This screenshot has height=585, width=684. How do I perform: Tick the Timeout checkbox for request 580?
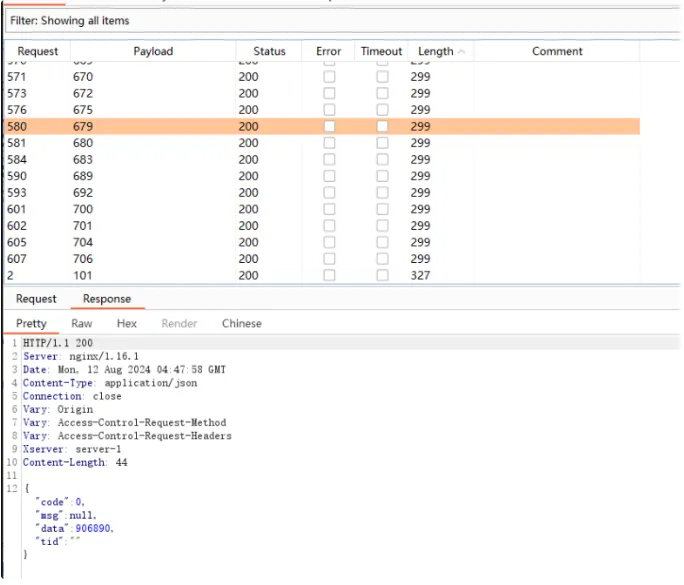tap(382, 127)
